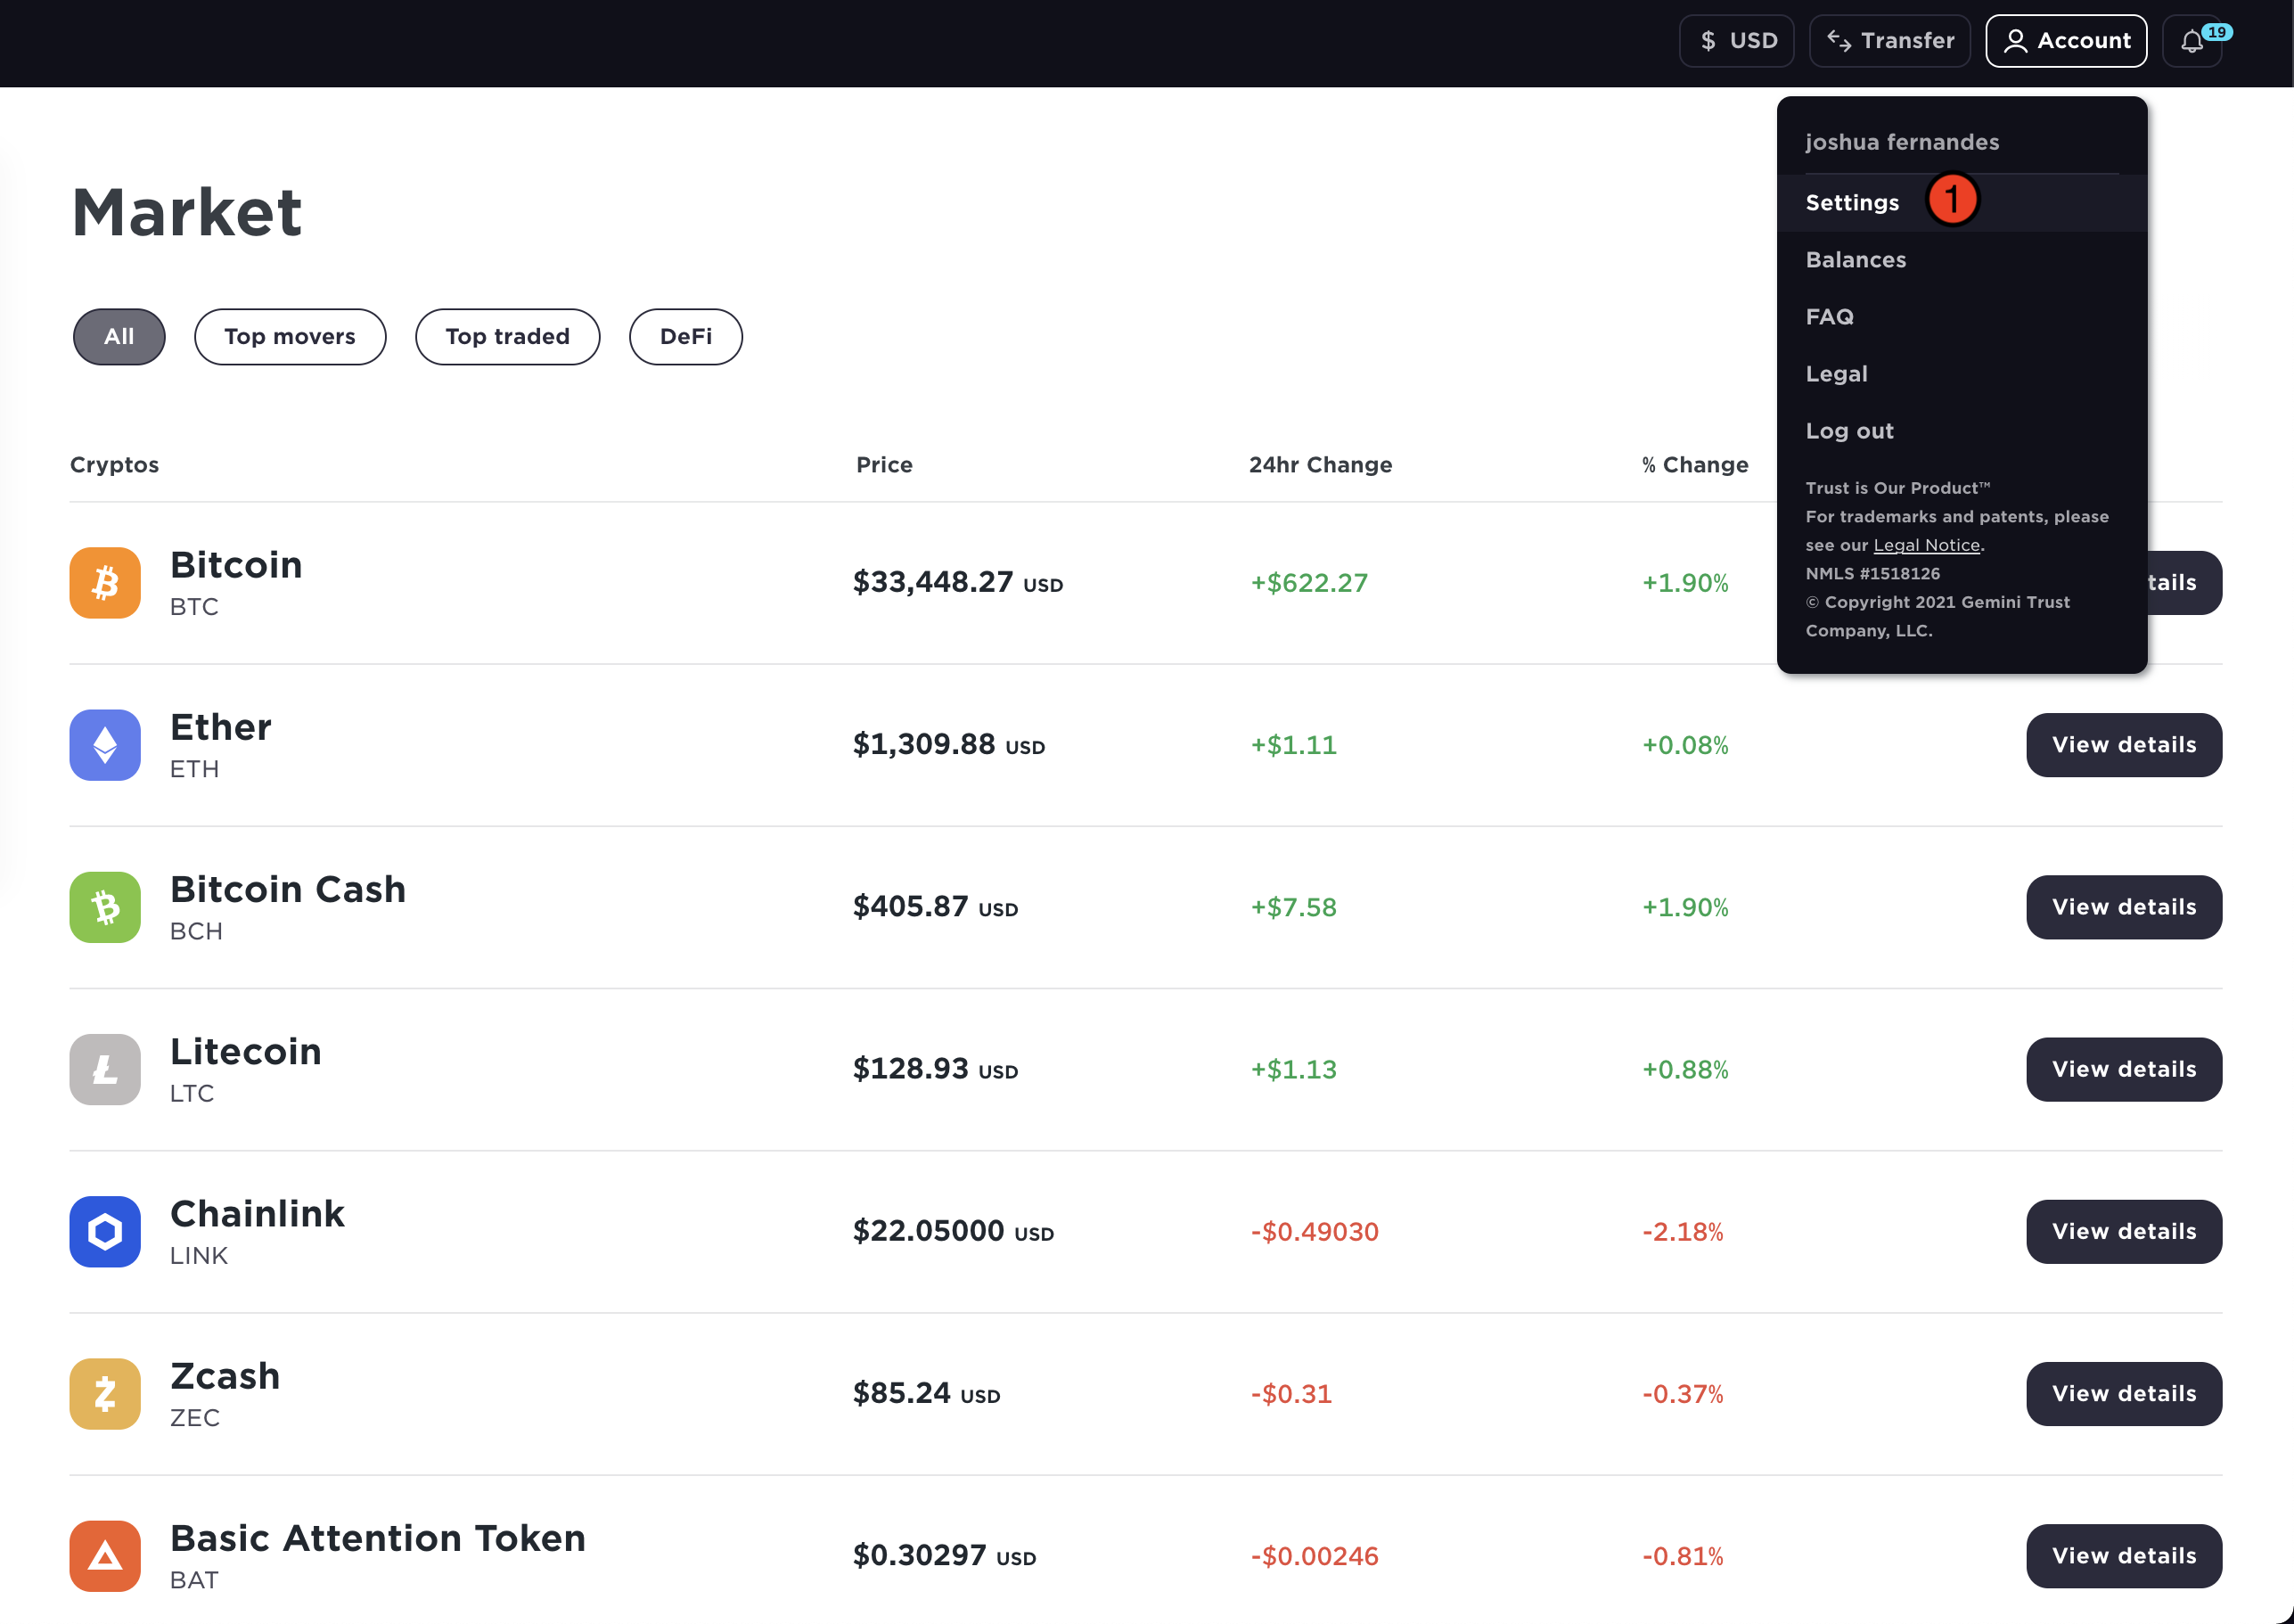Select the DeFi filter
Screen dimensions: 2294x1624
686,337
